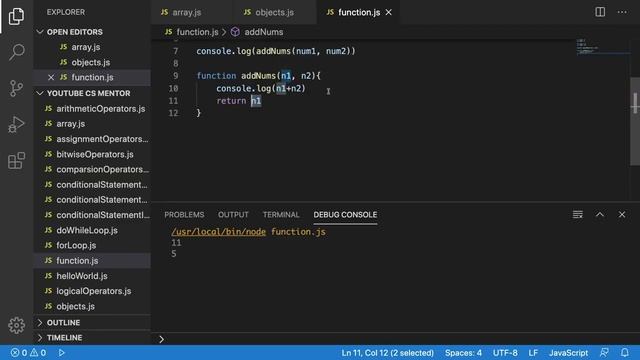Open objects.js under Open Editors
This screenshot has width=640, height=360.
[x=92, y=62]
